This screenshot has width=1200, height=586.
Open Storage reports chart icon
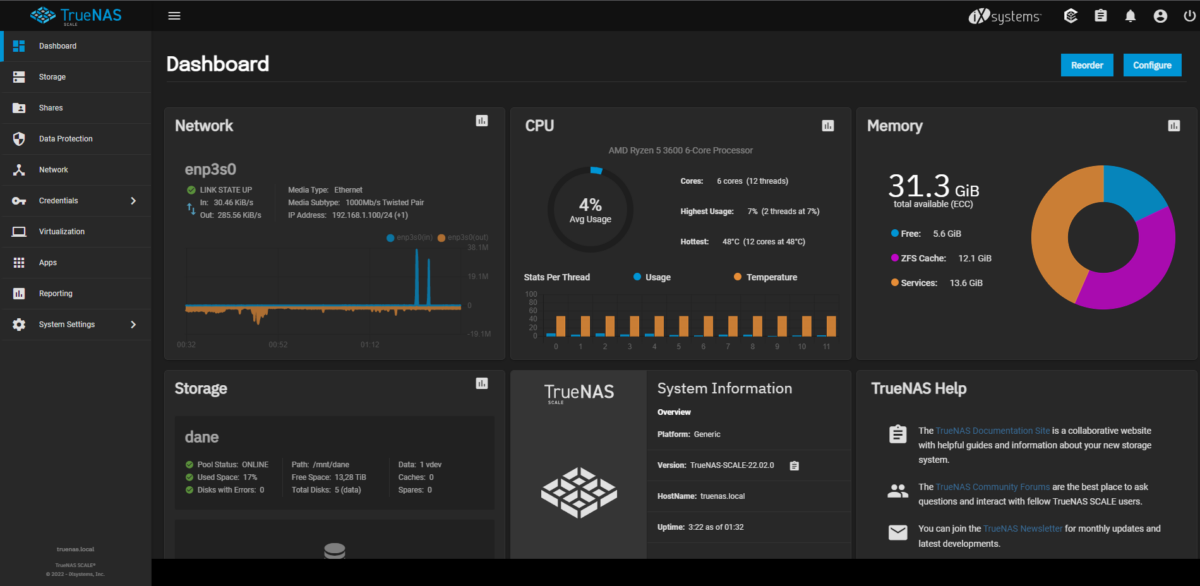pos(482,383)
